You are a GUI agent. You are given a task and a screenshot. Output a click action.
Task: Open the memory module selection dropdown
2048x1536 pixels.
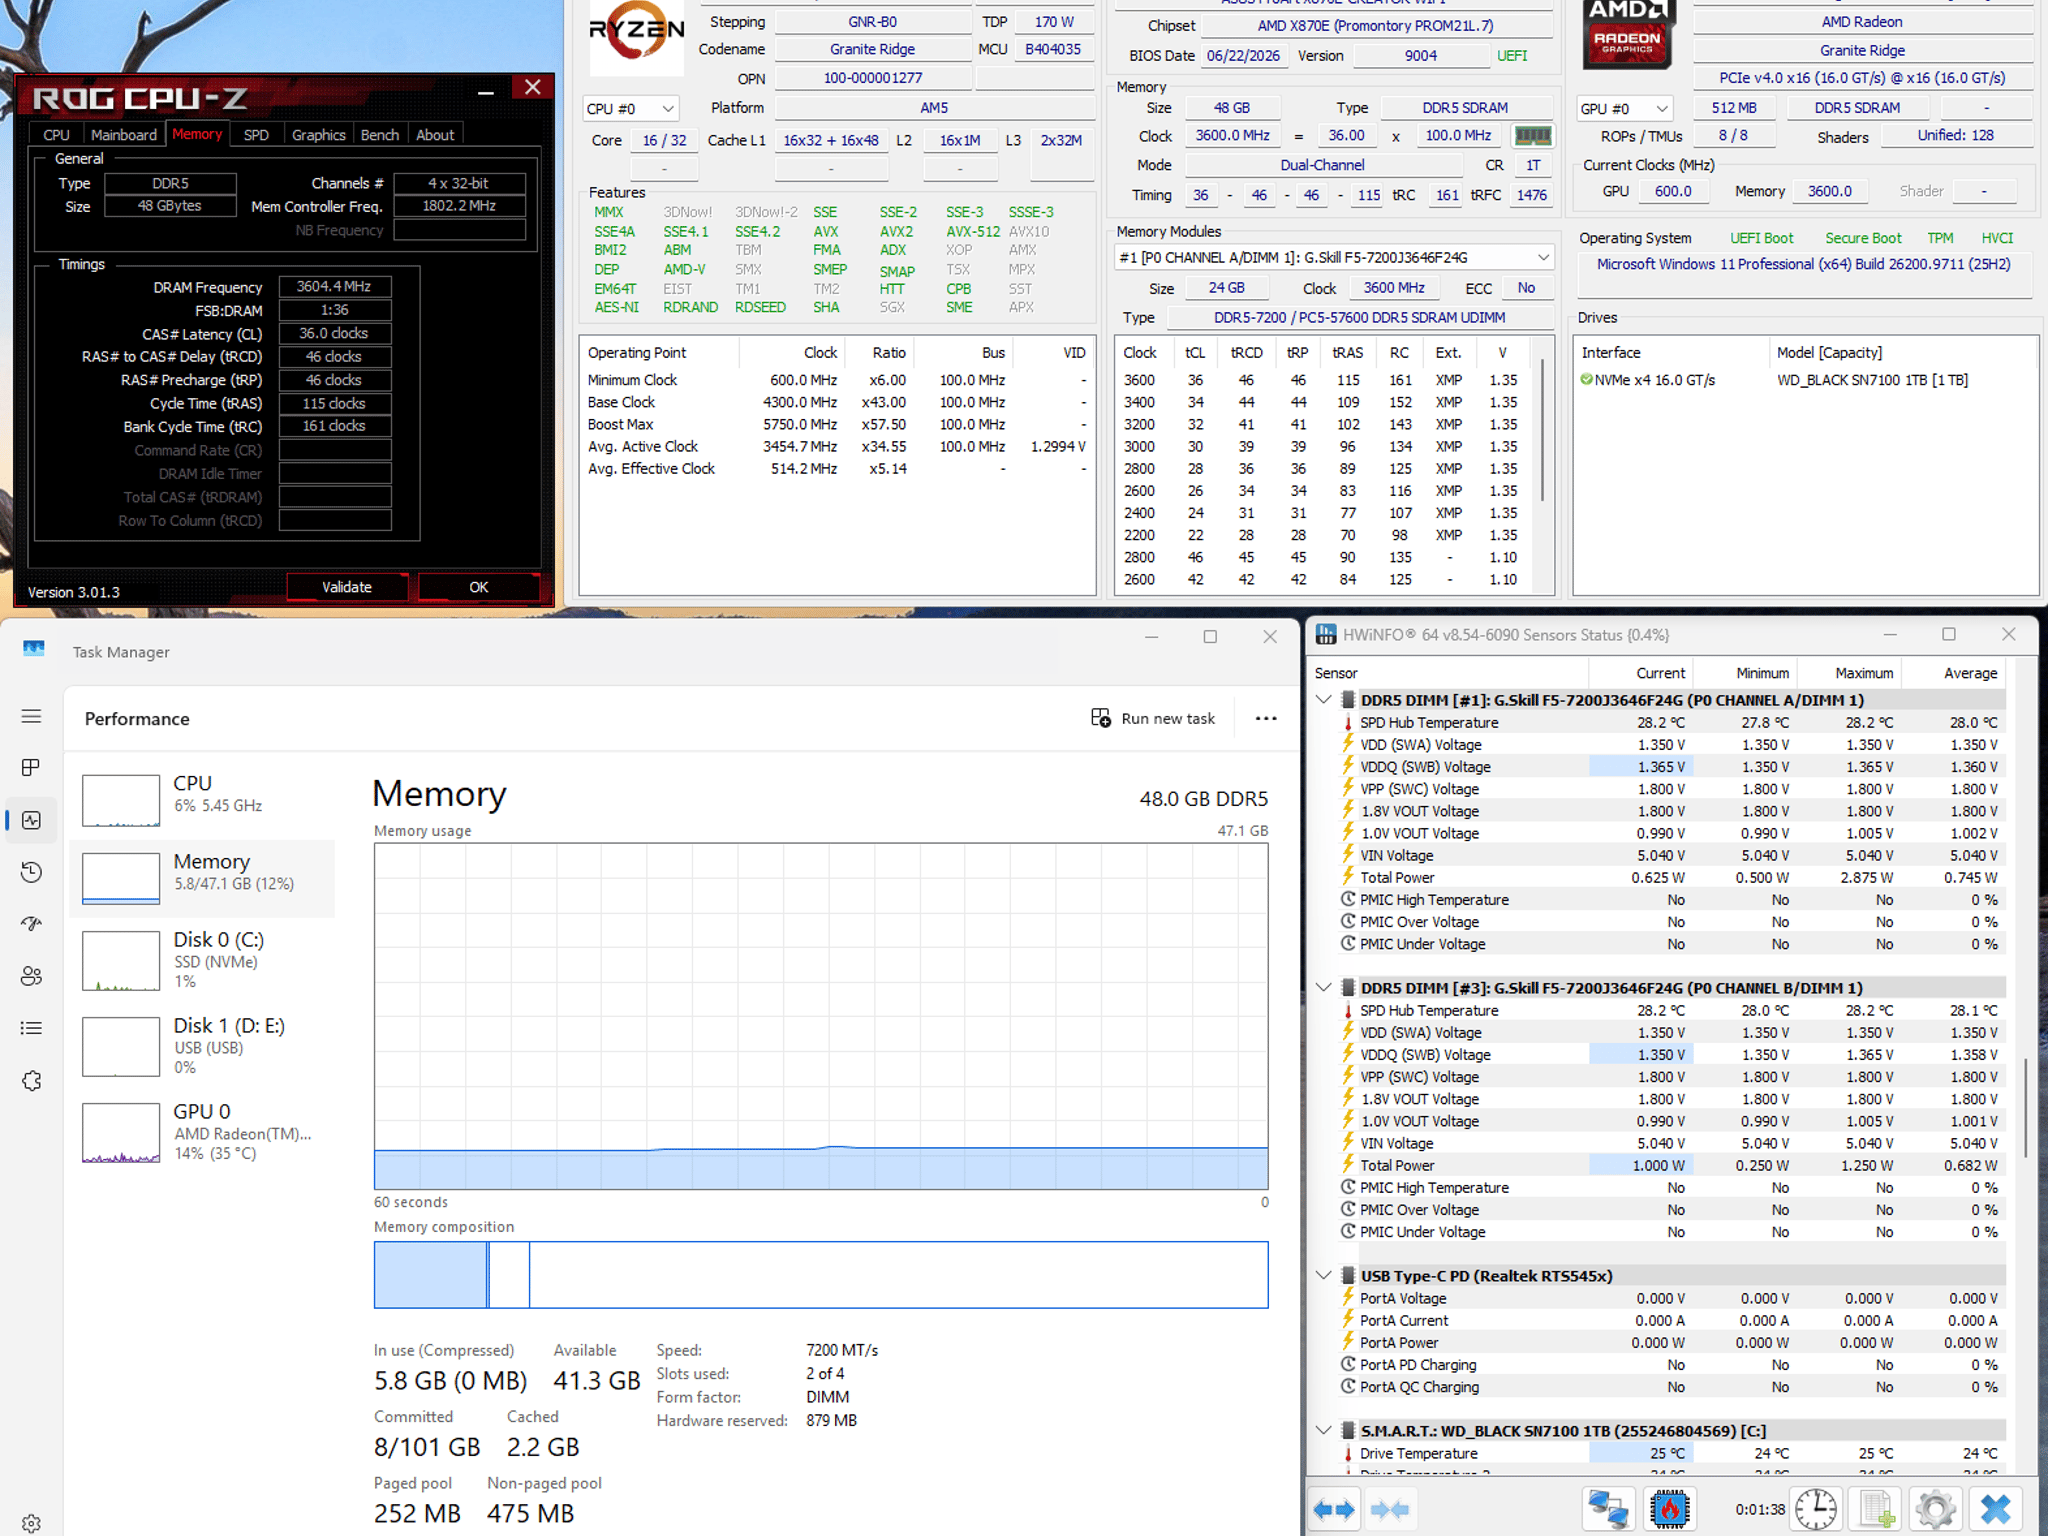[x=1334, y=258]
